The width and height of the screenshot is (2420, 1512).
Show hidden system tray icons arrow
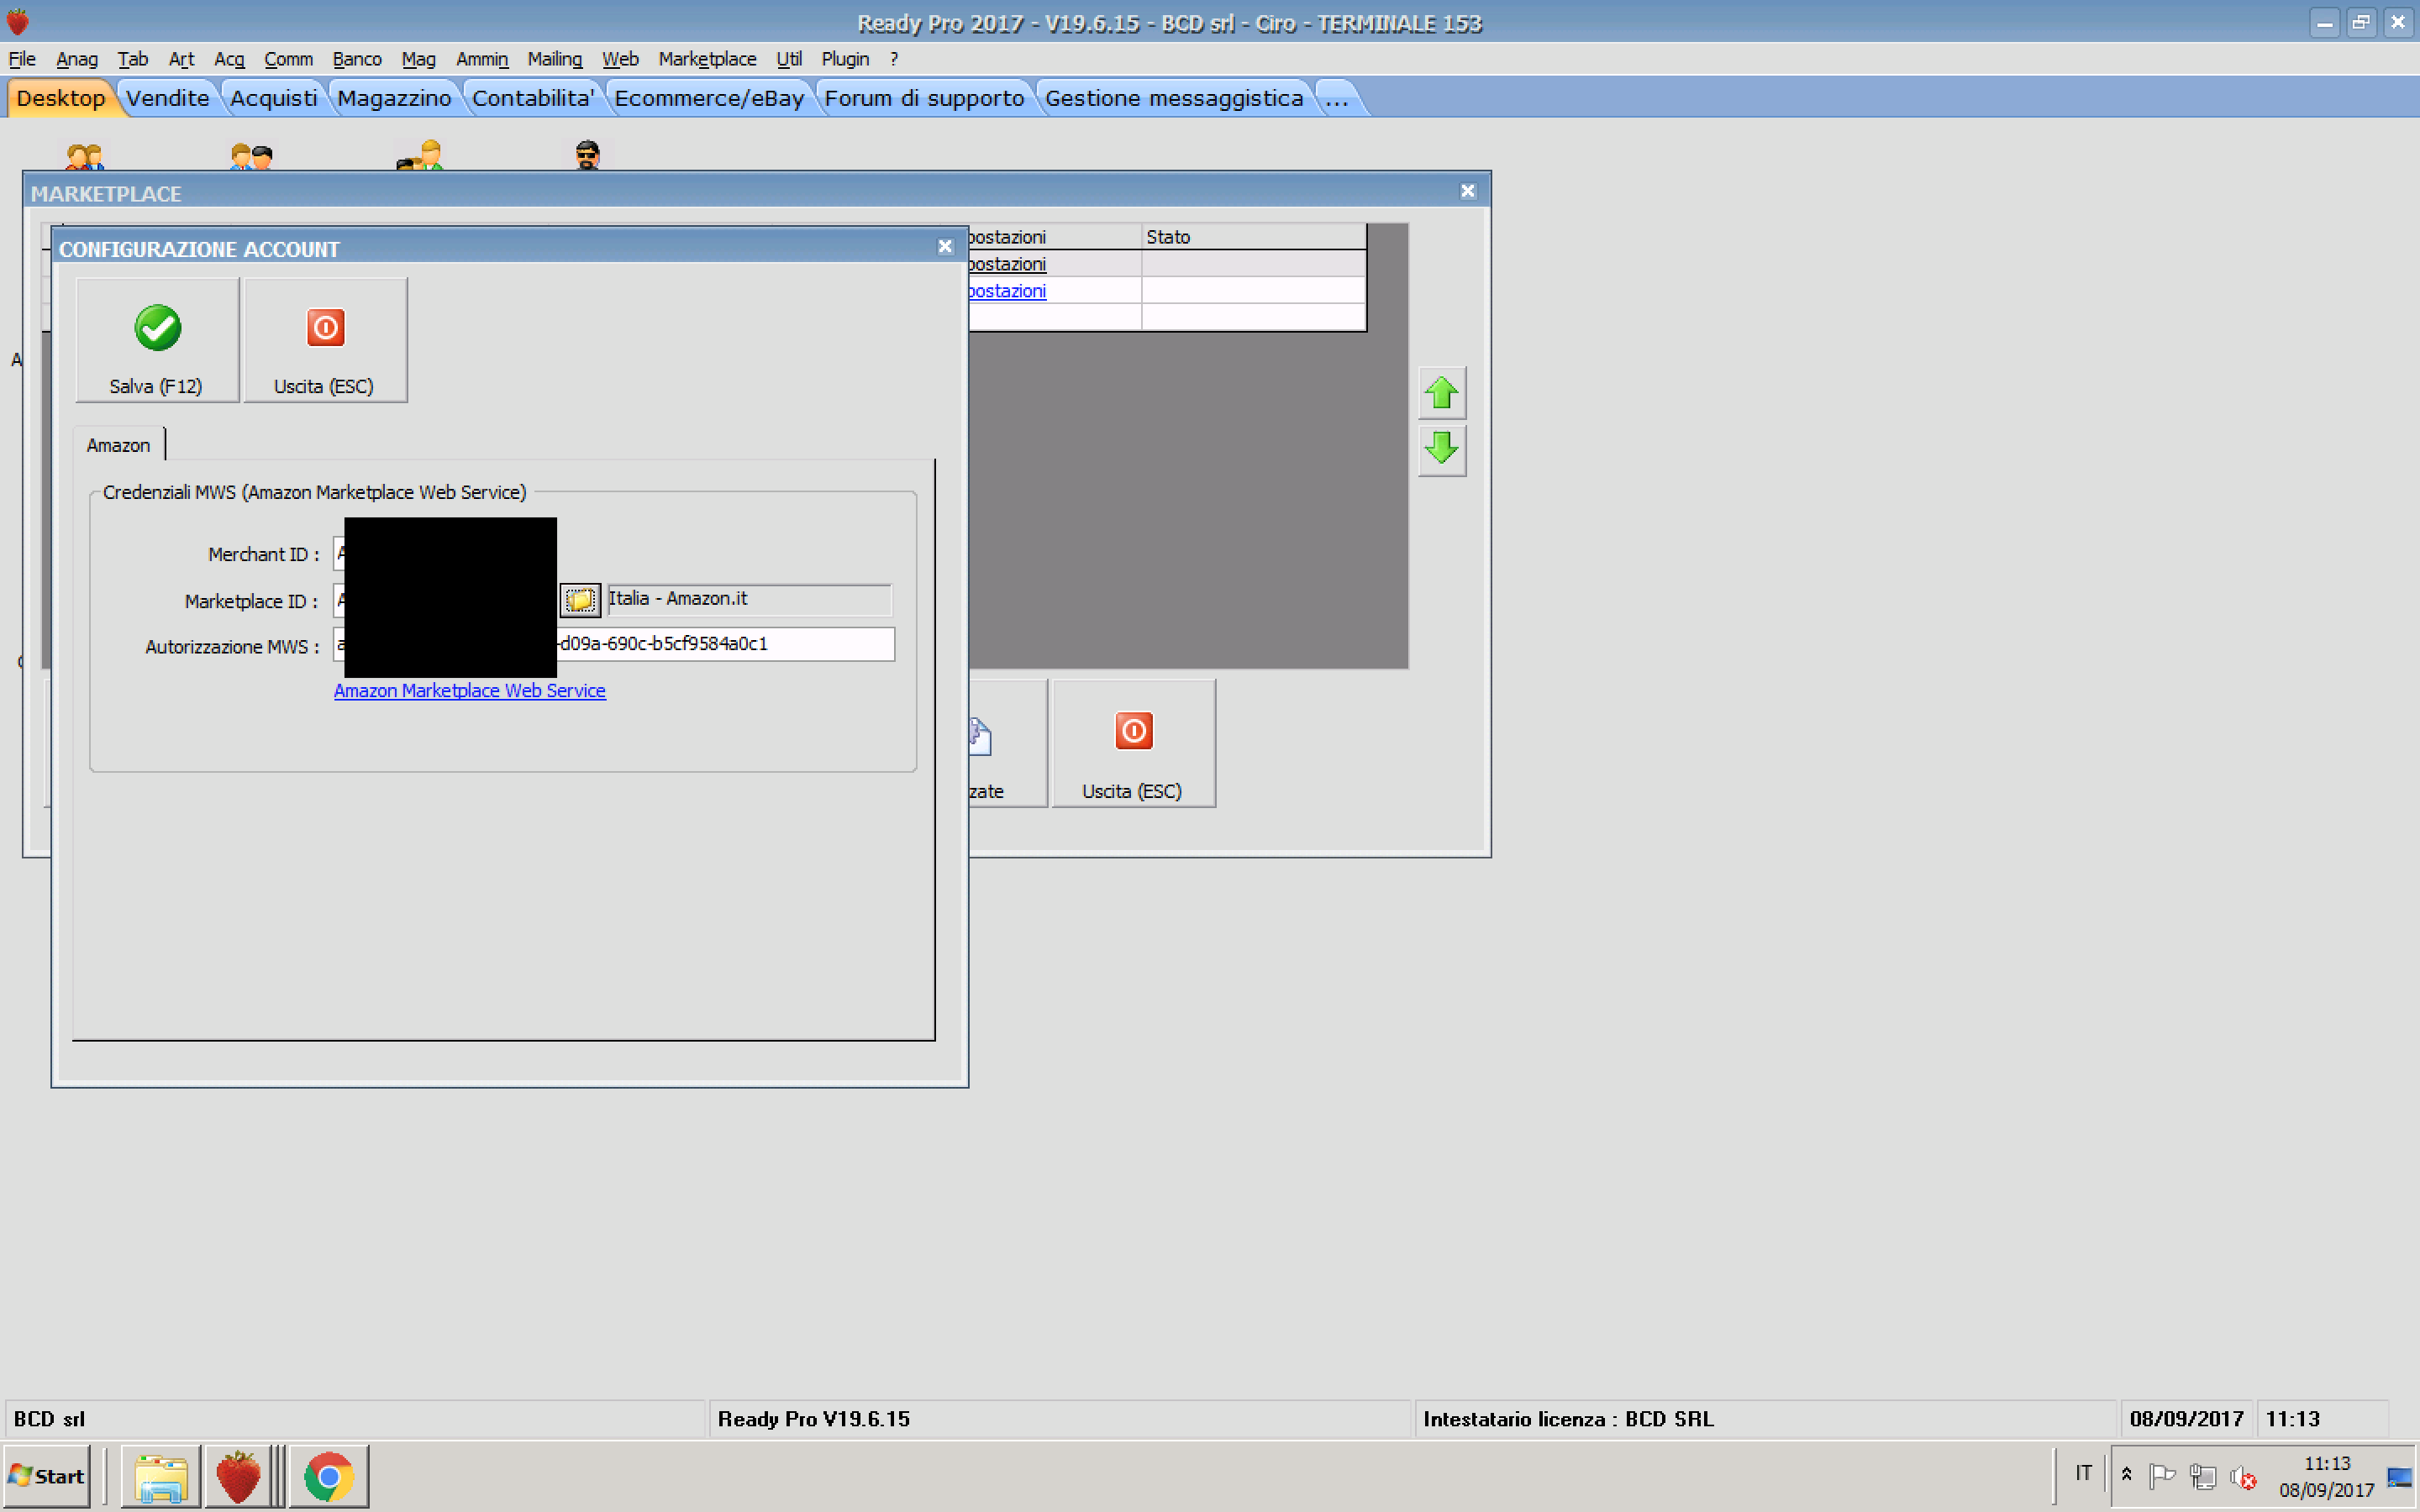click(2127, 1474)
